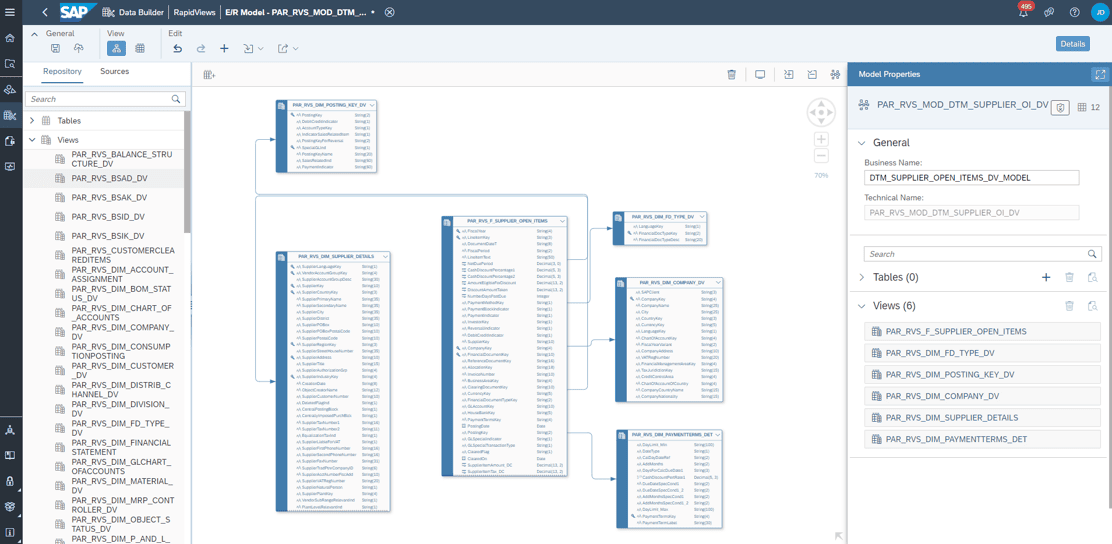This screenshot has width=1112, height=544.
Task: Click the Deploy cloud-upload icon
Action: (78, 48)
